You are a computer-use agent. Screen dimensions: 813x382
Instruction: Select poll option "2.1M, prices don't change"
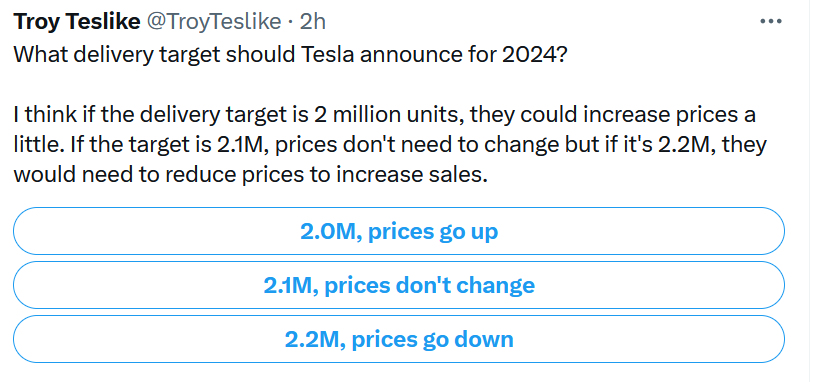point(399,285)
